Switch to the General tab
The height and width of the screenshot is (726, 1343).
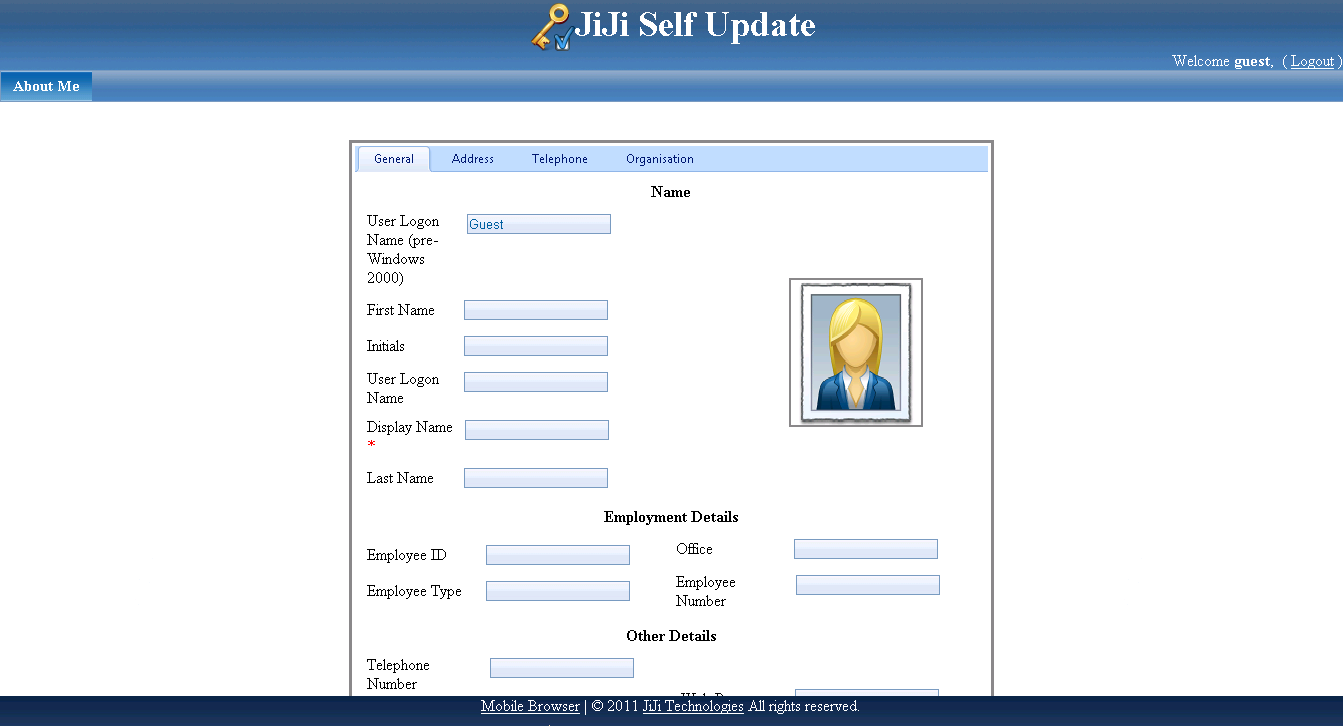pyautogui.click(x=394, y=159)
